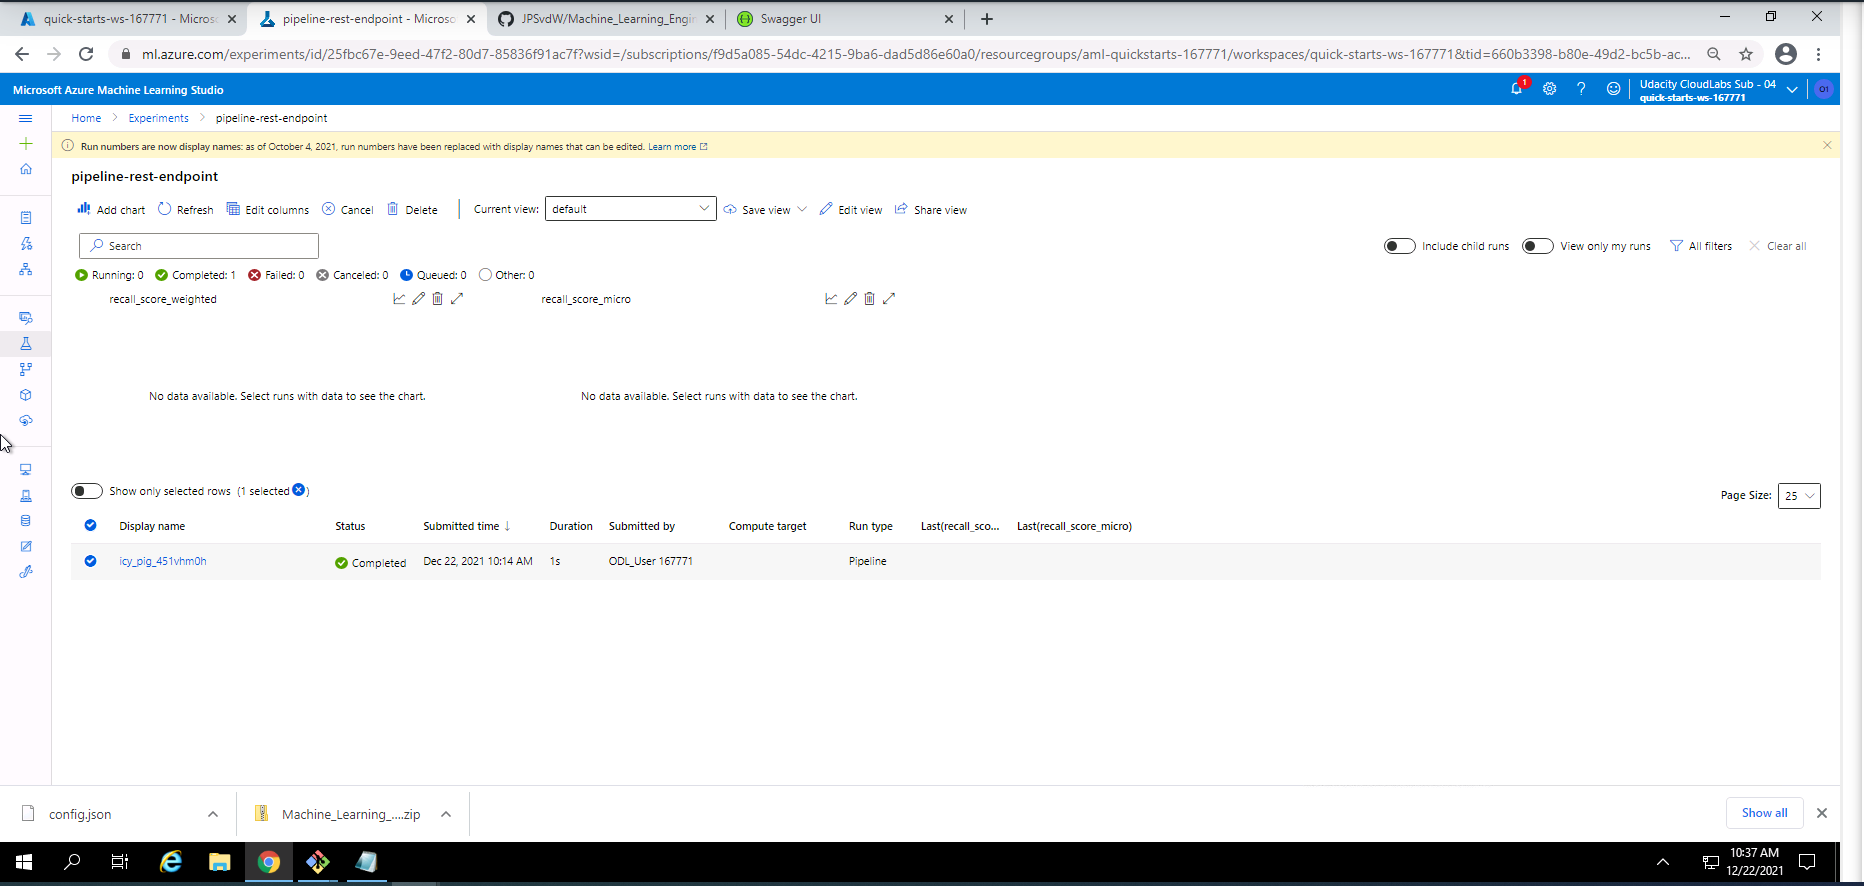
Task: Toggle Include child runs switch
Action: 1399,246
